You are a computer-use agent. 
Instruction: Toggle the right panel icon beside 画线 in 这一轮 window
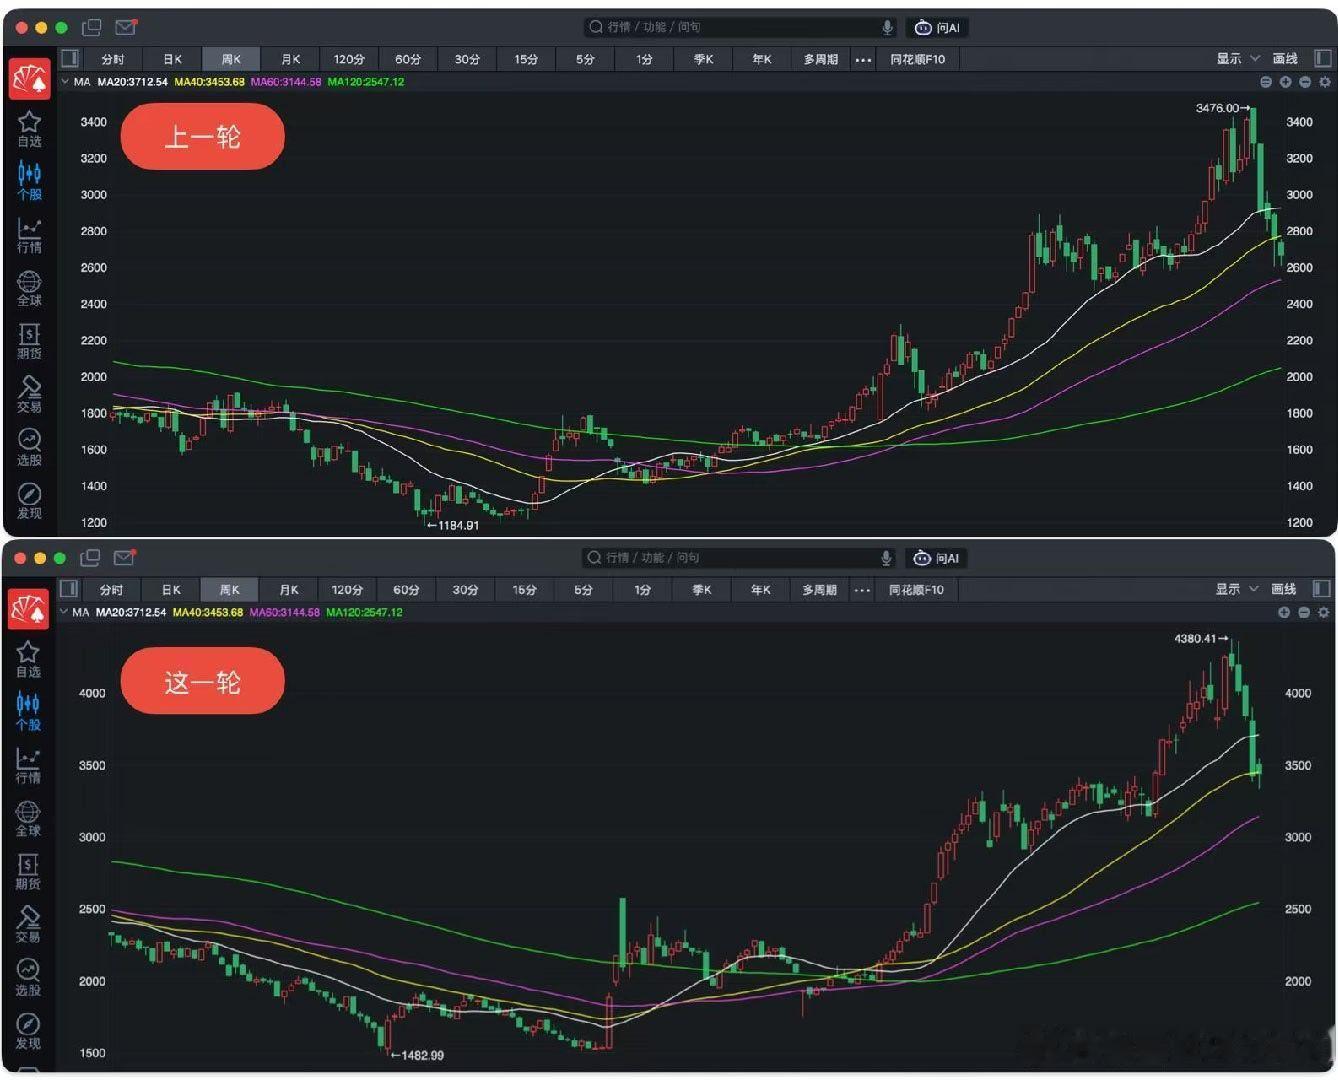coord(1322,588)
